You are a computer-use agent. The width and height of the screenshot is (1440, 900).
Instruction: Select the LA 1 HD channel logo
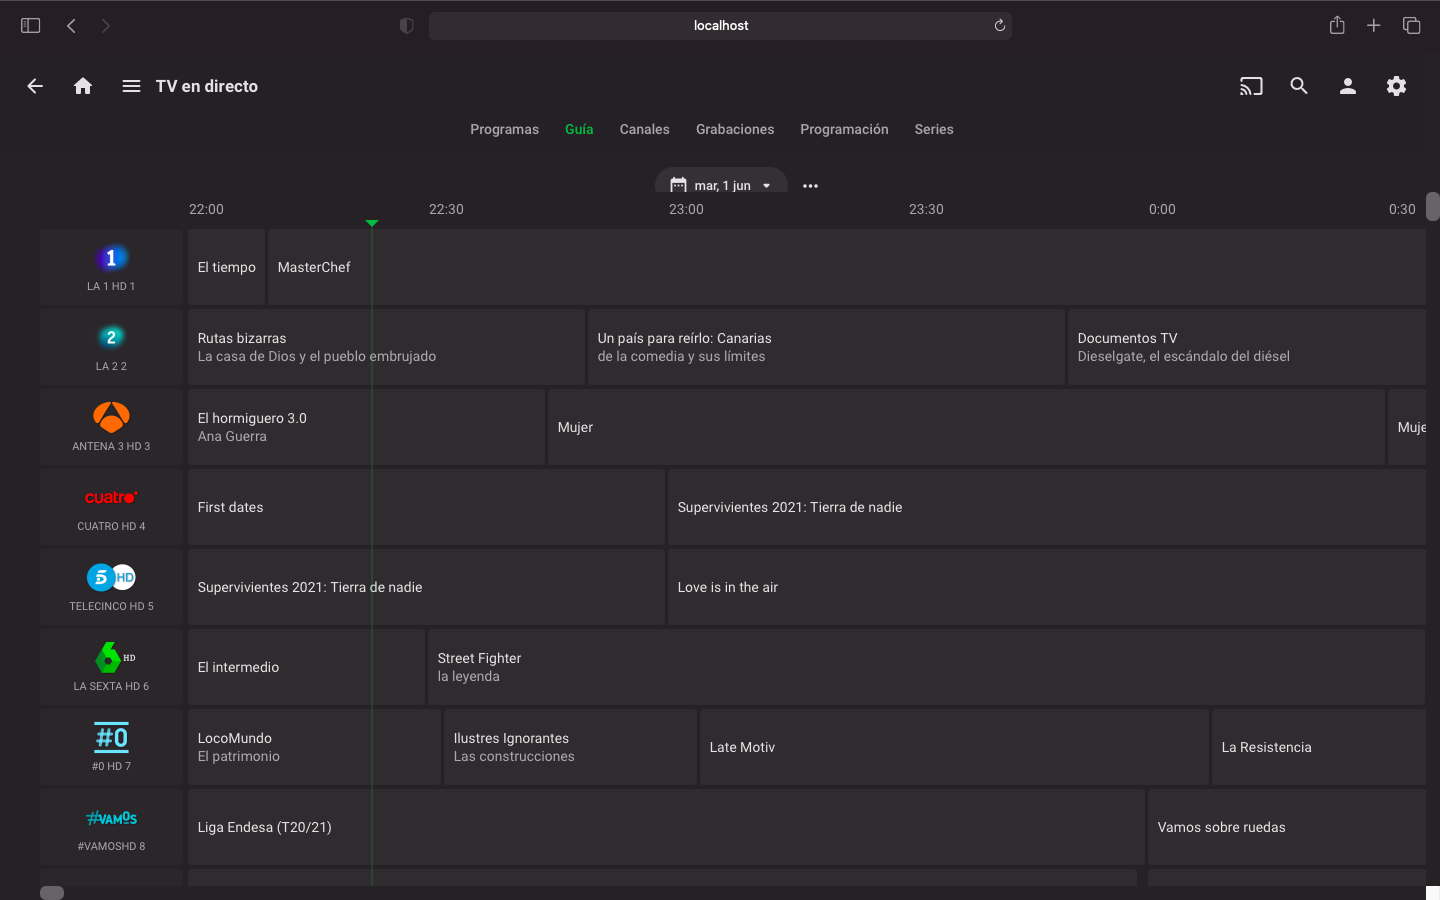[x=111, y=259]
